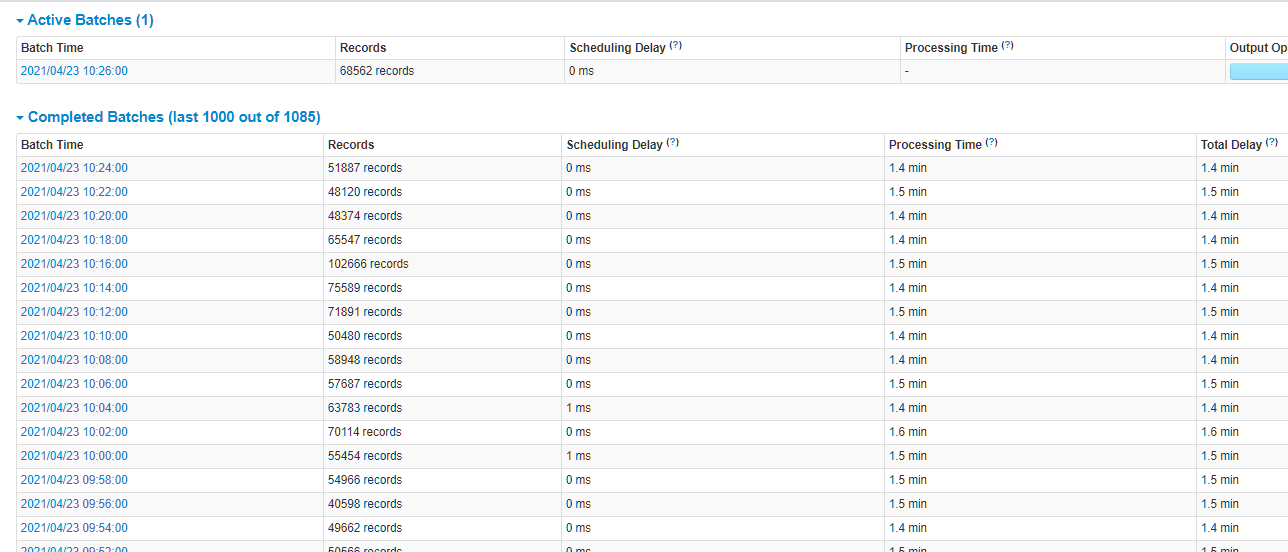Open completed batch 2021/04/23 10:20:00
The width and height of the screenshot is (1288, 552).
74,216
